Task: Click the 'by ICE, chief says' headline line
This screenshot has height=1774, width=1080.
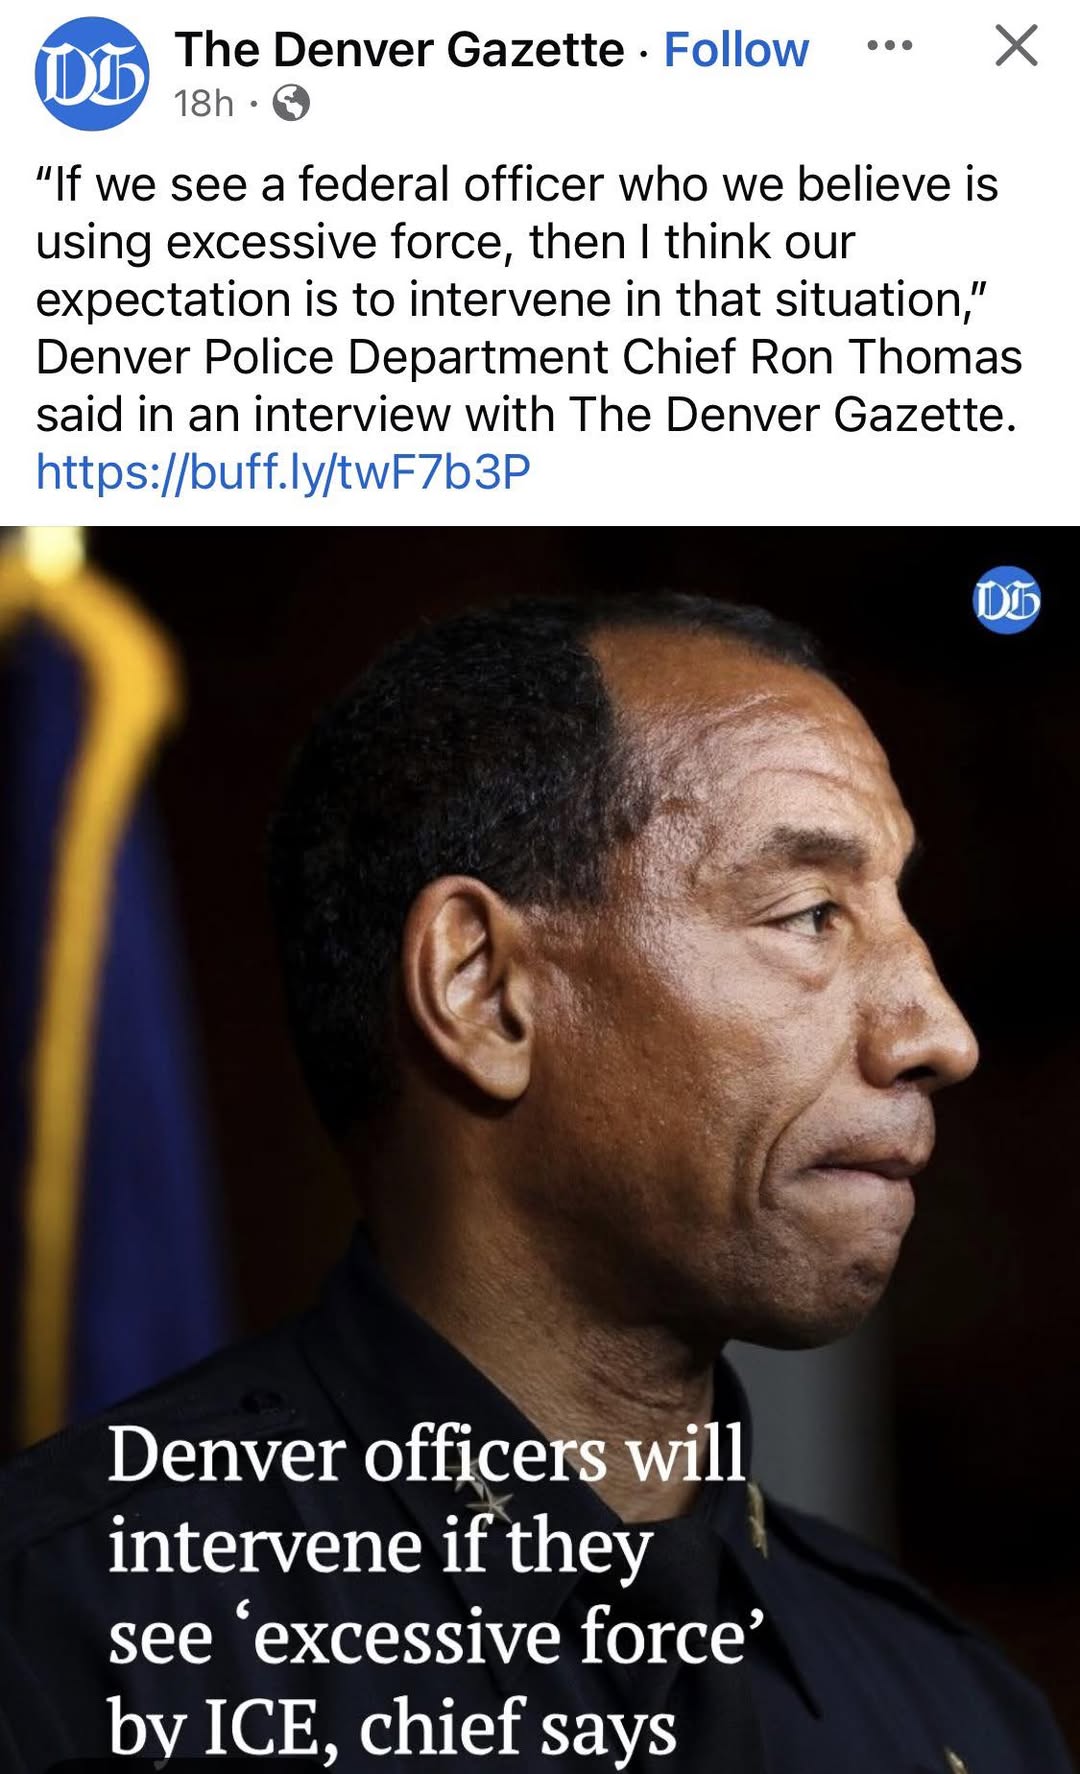Action: pos(392,1727)
